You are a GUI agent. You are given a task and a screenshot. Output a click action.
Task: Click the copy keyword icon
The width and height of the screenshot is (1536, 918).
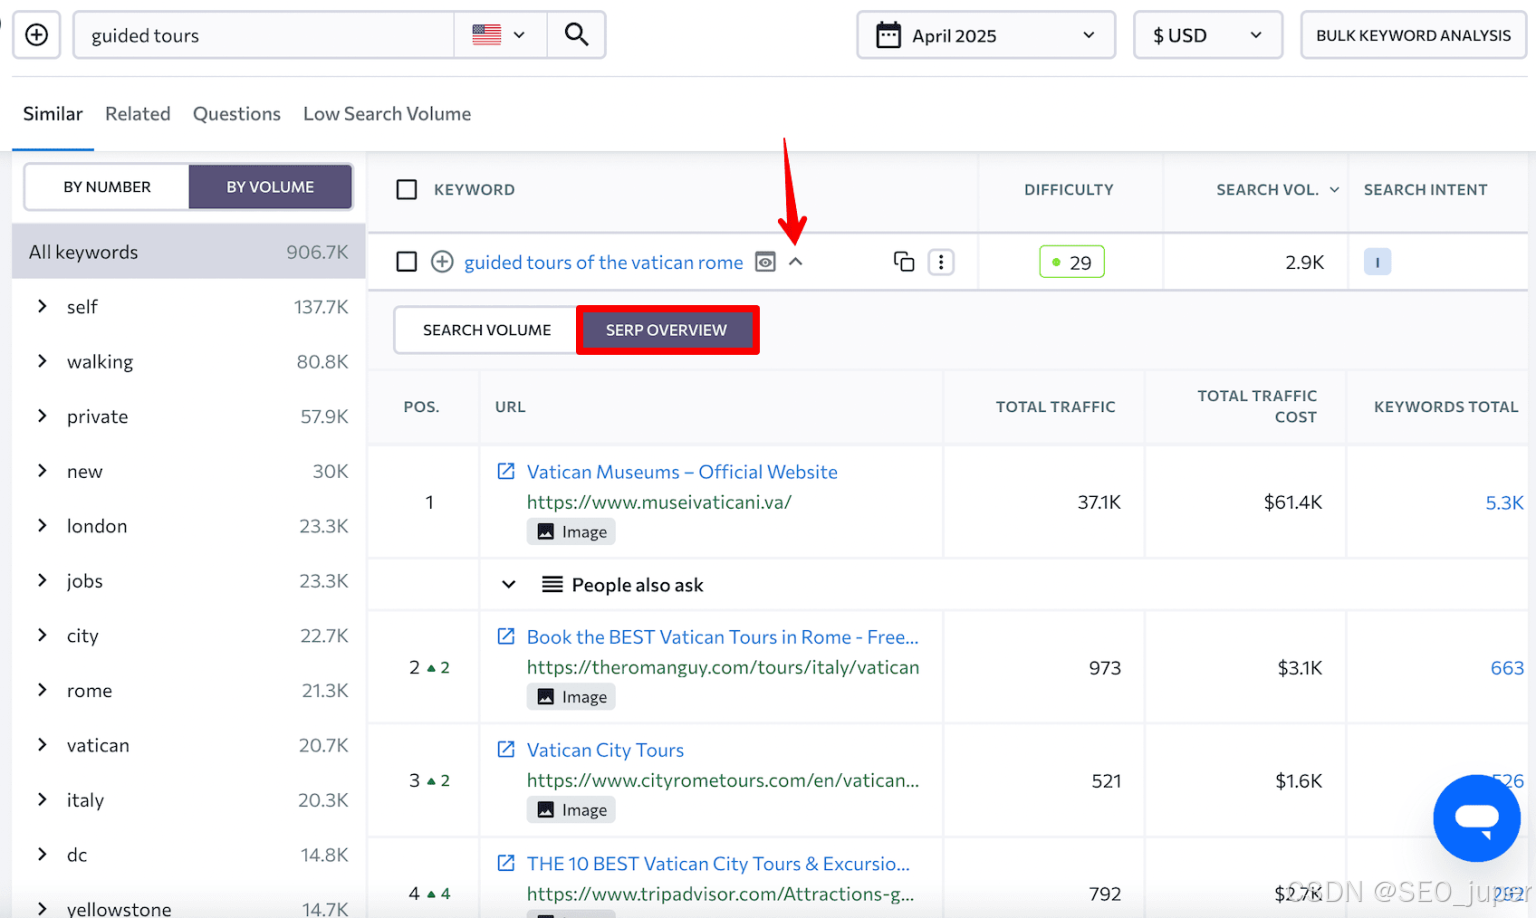(x=904, y=262)
